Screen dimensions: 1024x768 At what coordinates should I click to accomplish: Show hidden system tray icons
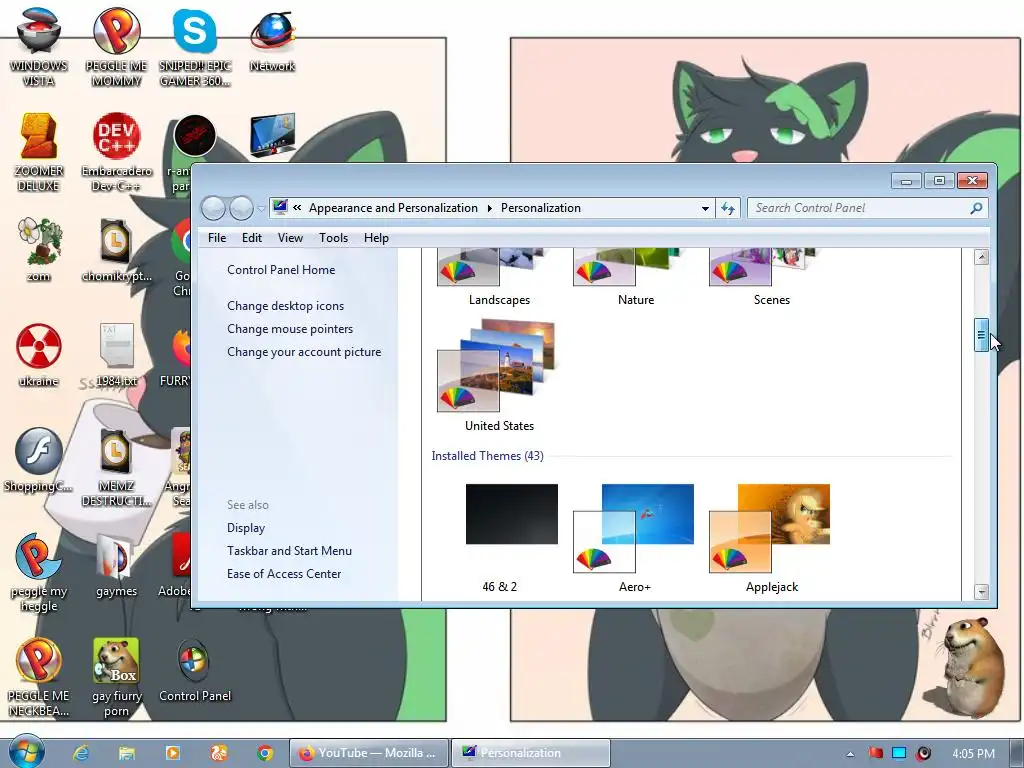[850, 754]
